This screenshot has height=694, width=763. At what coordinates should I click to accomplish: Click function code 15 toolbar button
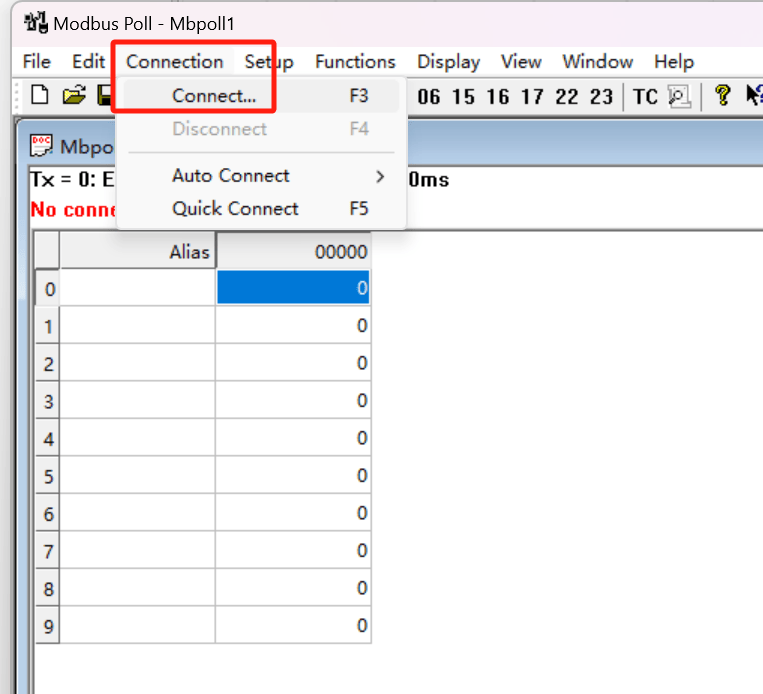[463, 96]
